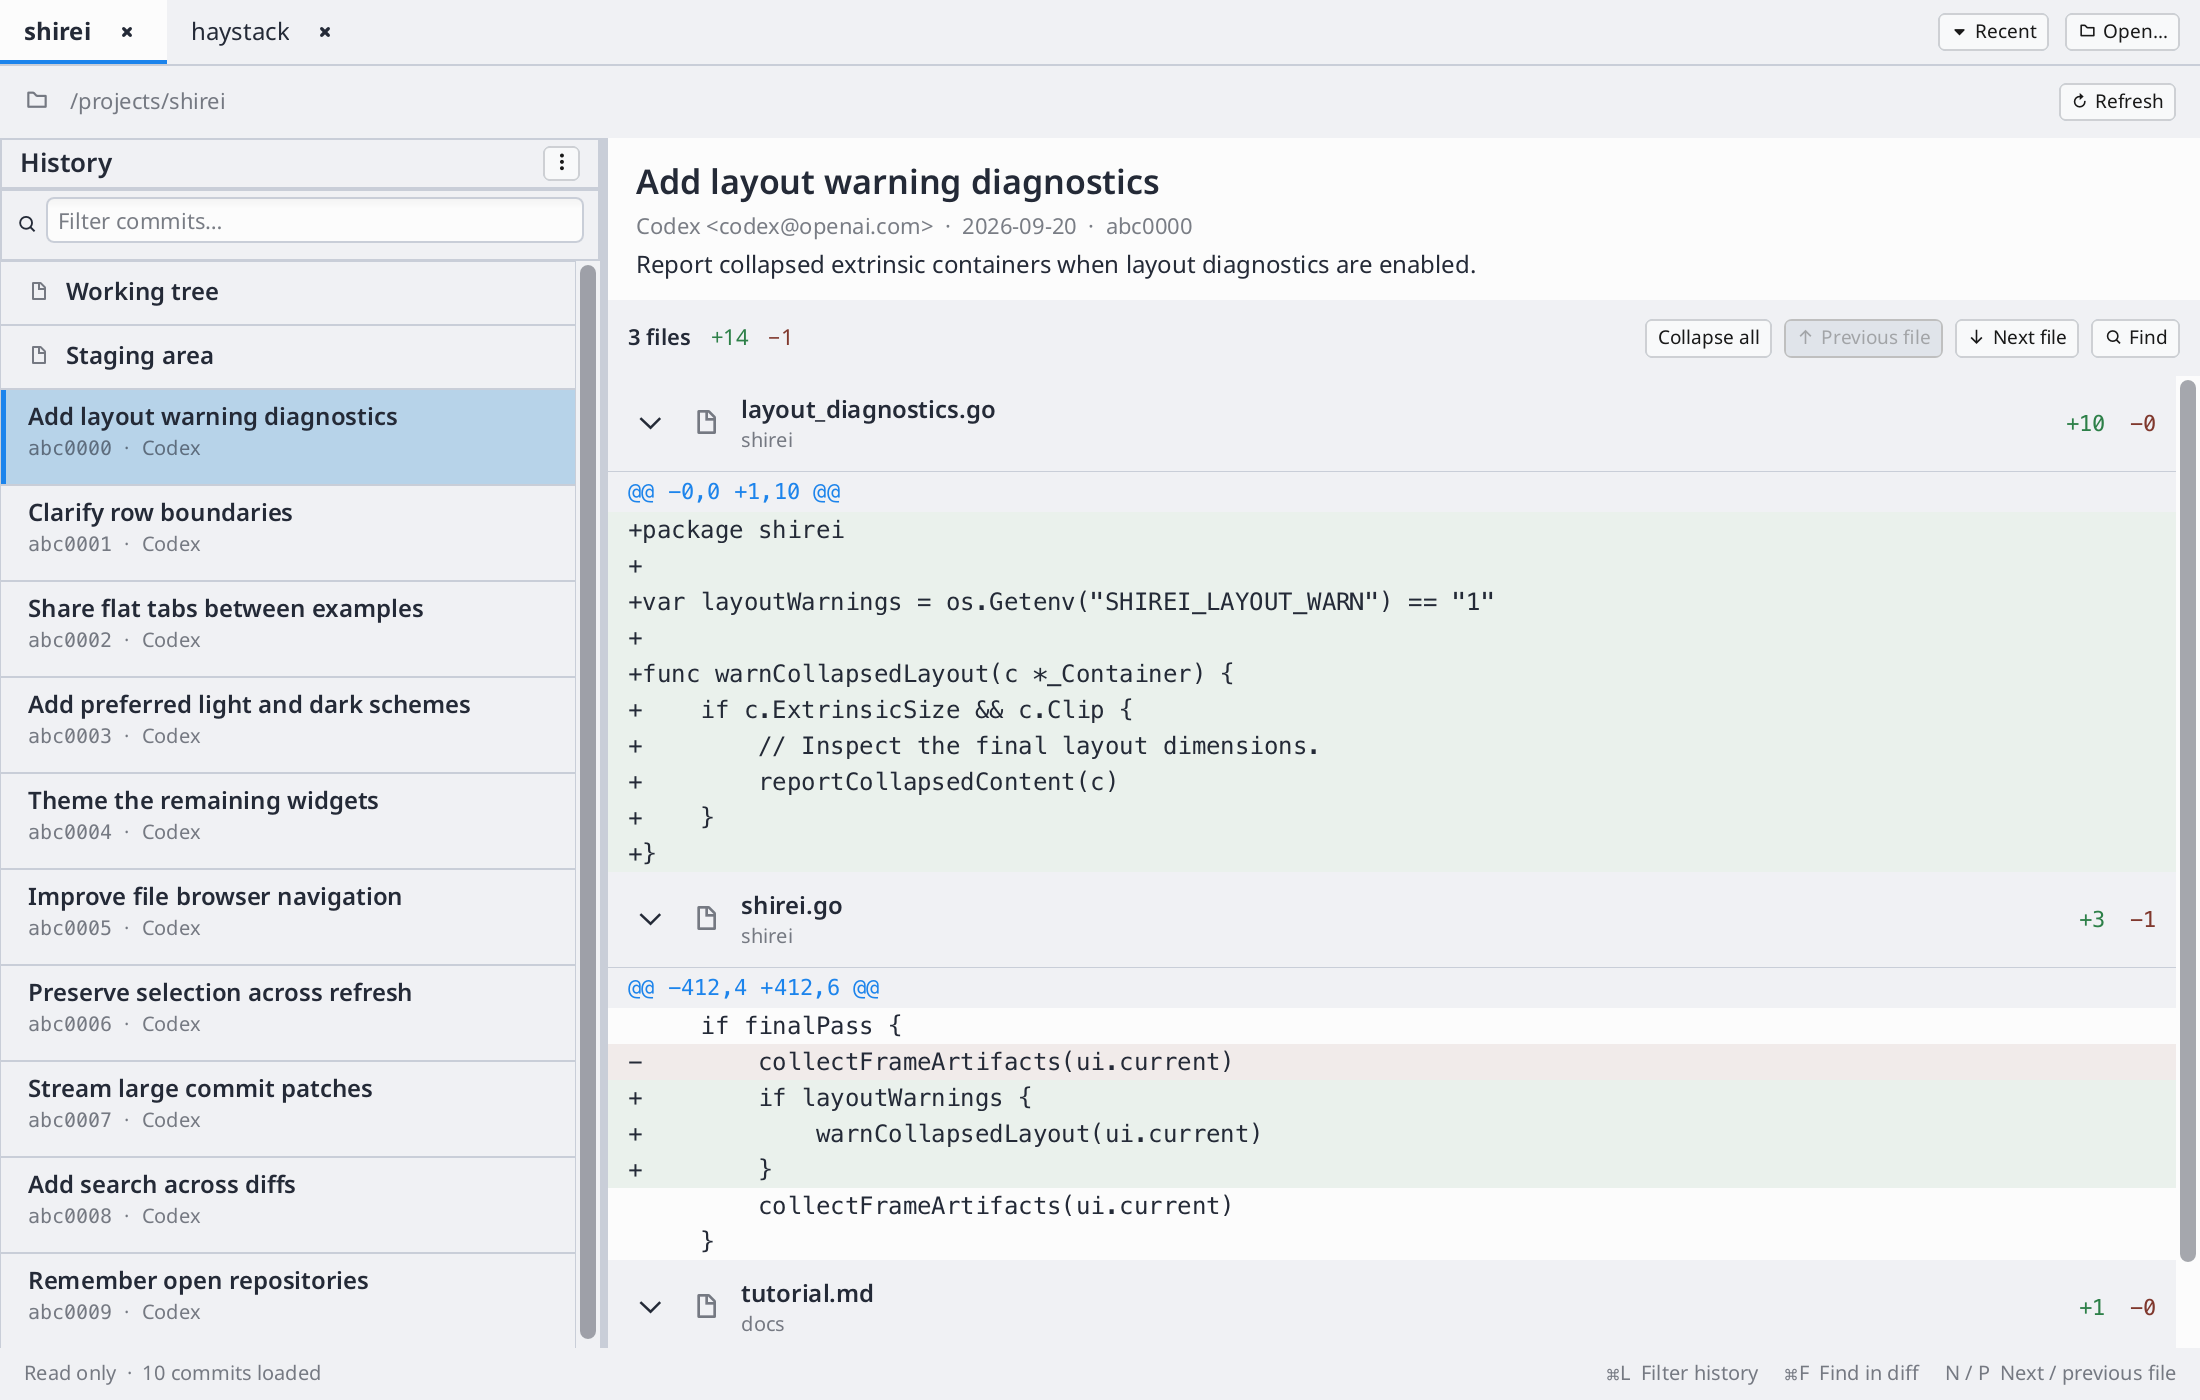
Task: Select commit 'Add layout warning diagnostics' in History
Action: tap(288, 437)
